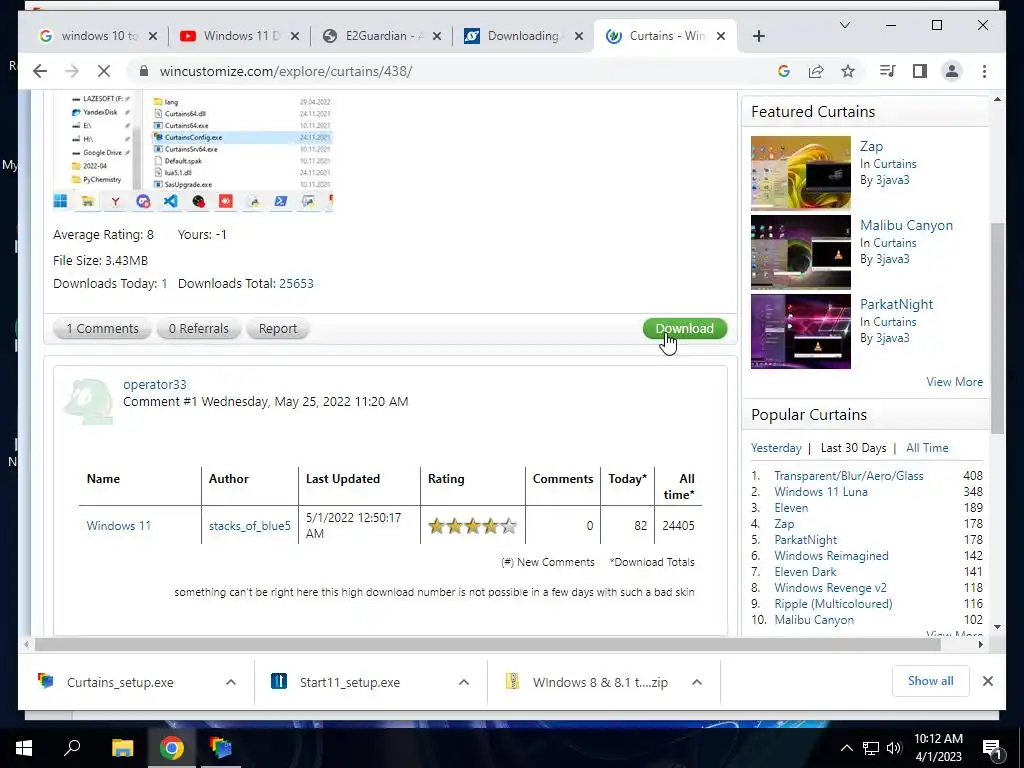Open the Zap curtain thumbnail

(x=801, y=172)
